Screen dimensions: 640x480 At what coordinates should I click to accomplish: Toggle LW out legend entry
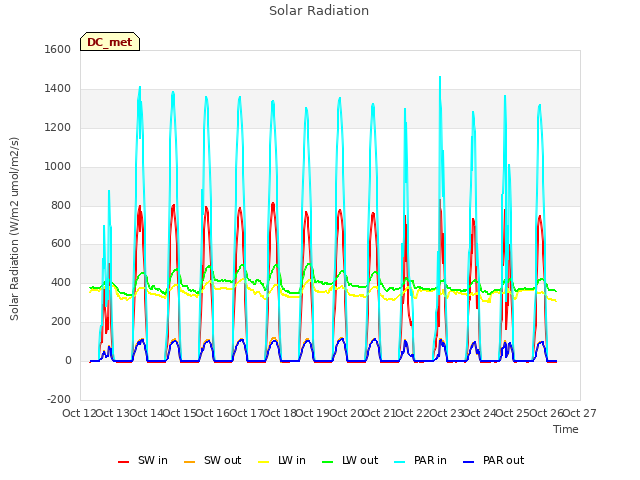click(350, 460)
